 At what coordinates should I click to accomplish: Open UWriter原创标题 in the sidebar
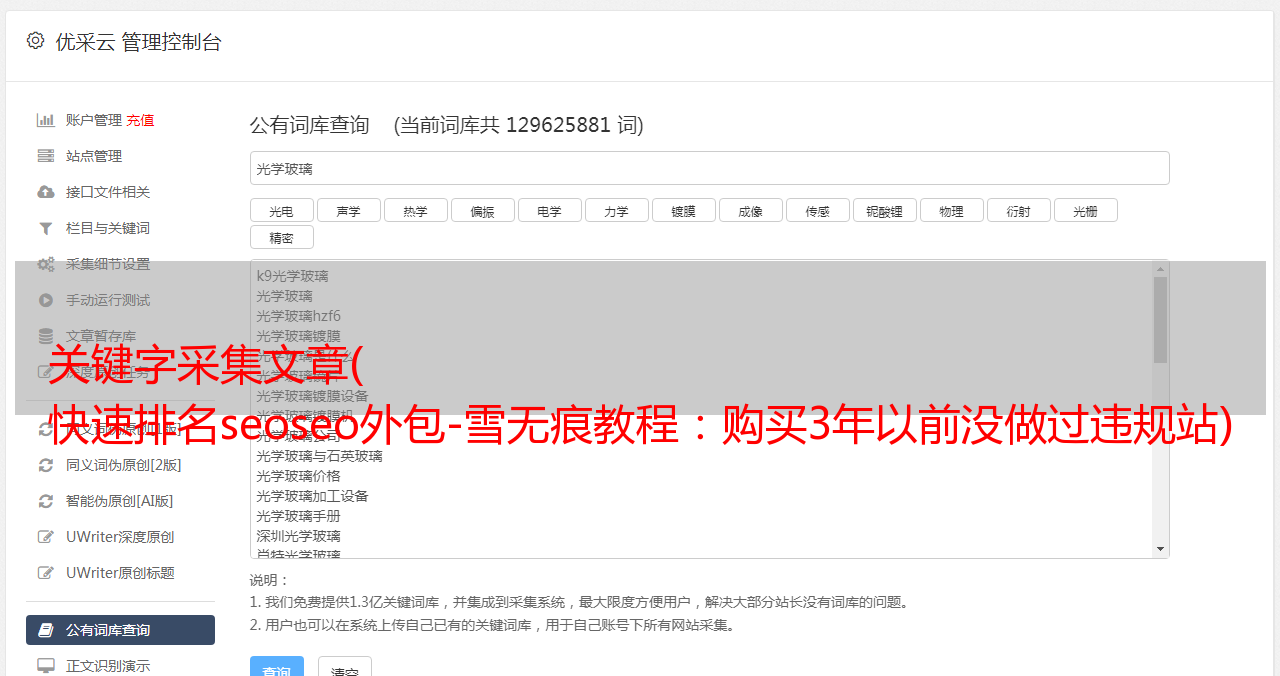(120, 573)
